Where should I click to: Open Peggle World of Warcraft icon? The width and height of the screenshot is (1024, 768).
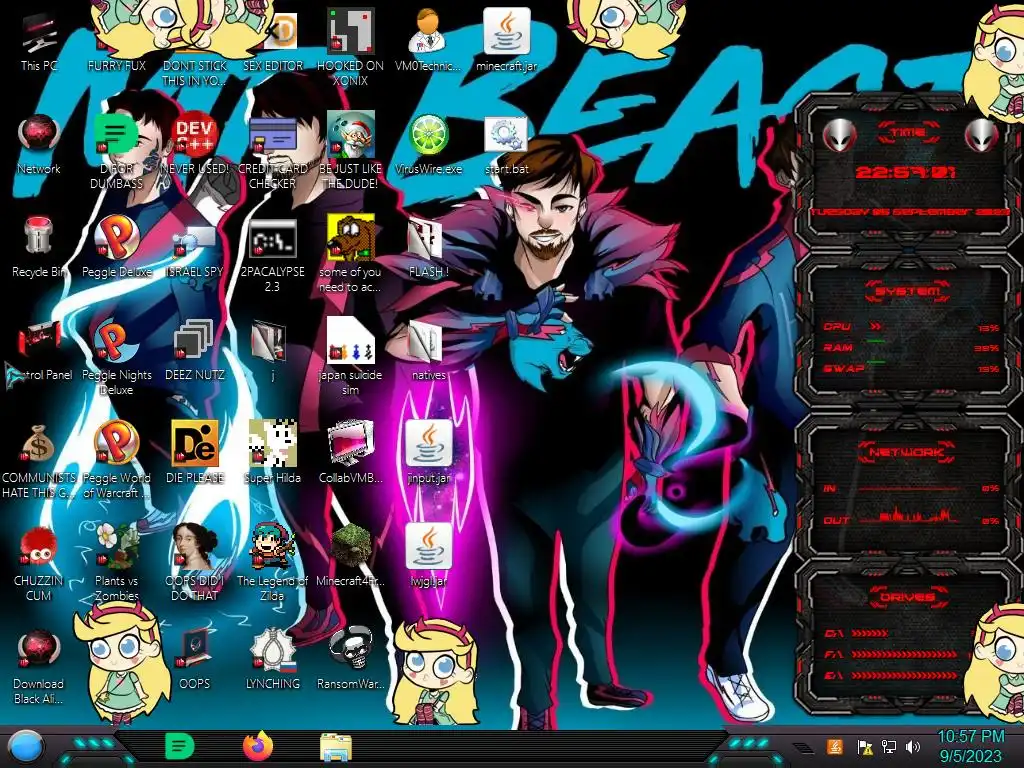click(117, 460)
